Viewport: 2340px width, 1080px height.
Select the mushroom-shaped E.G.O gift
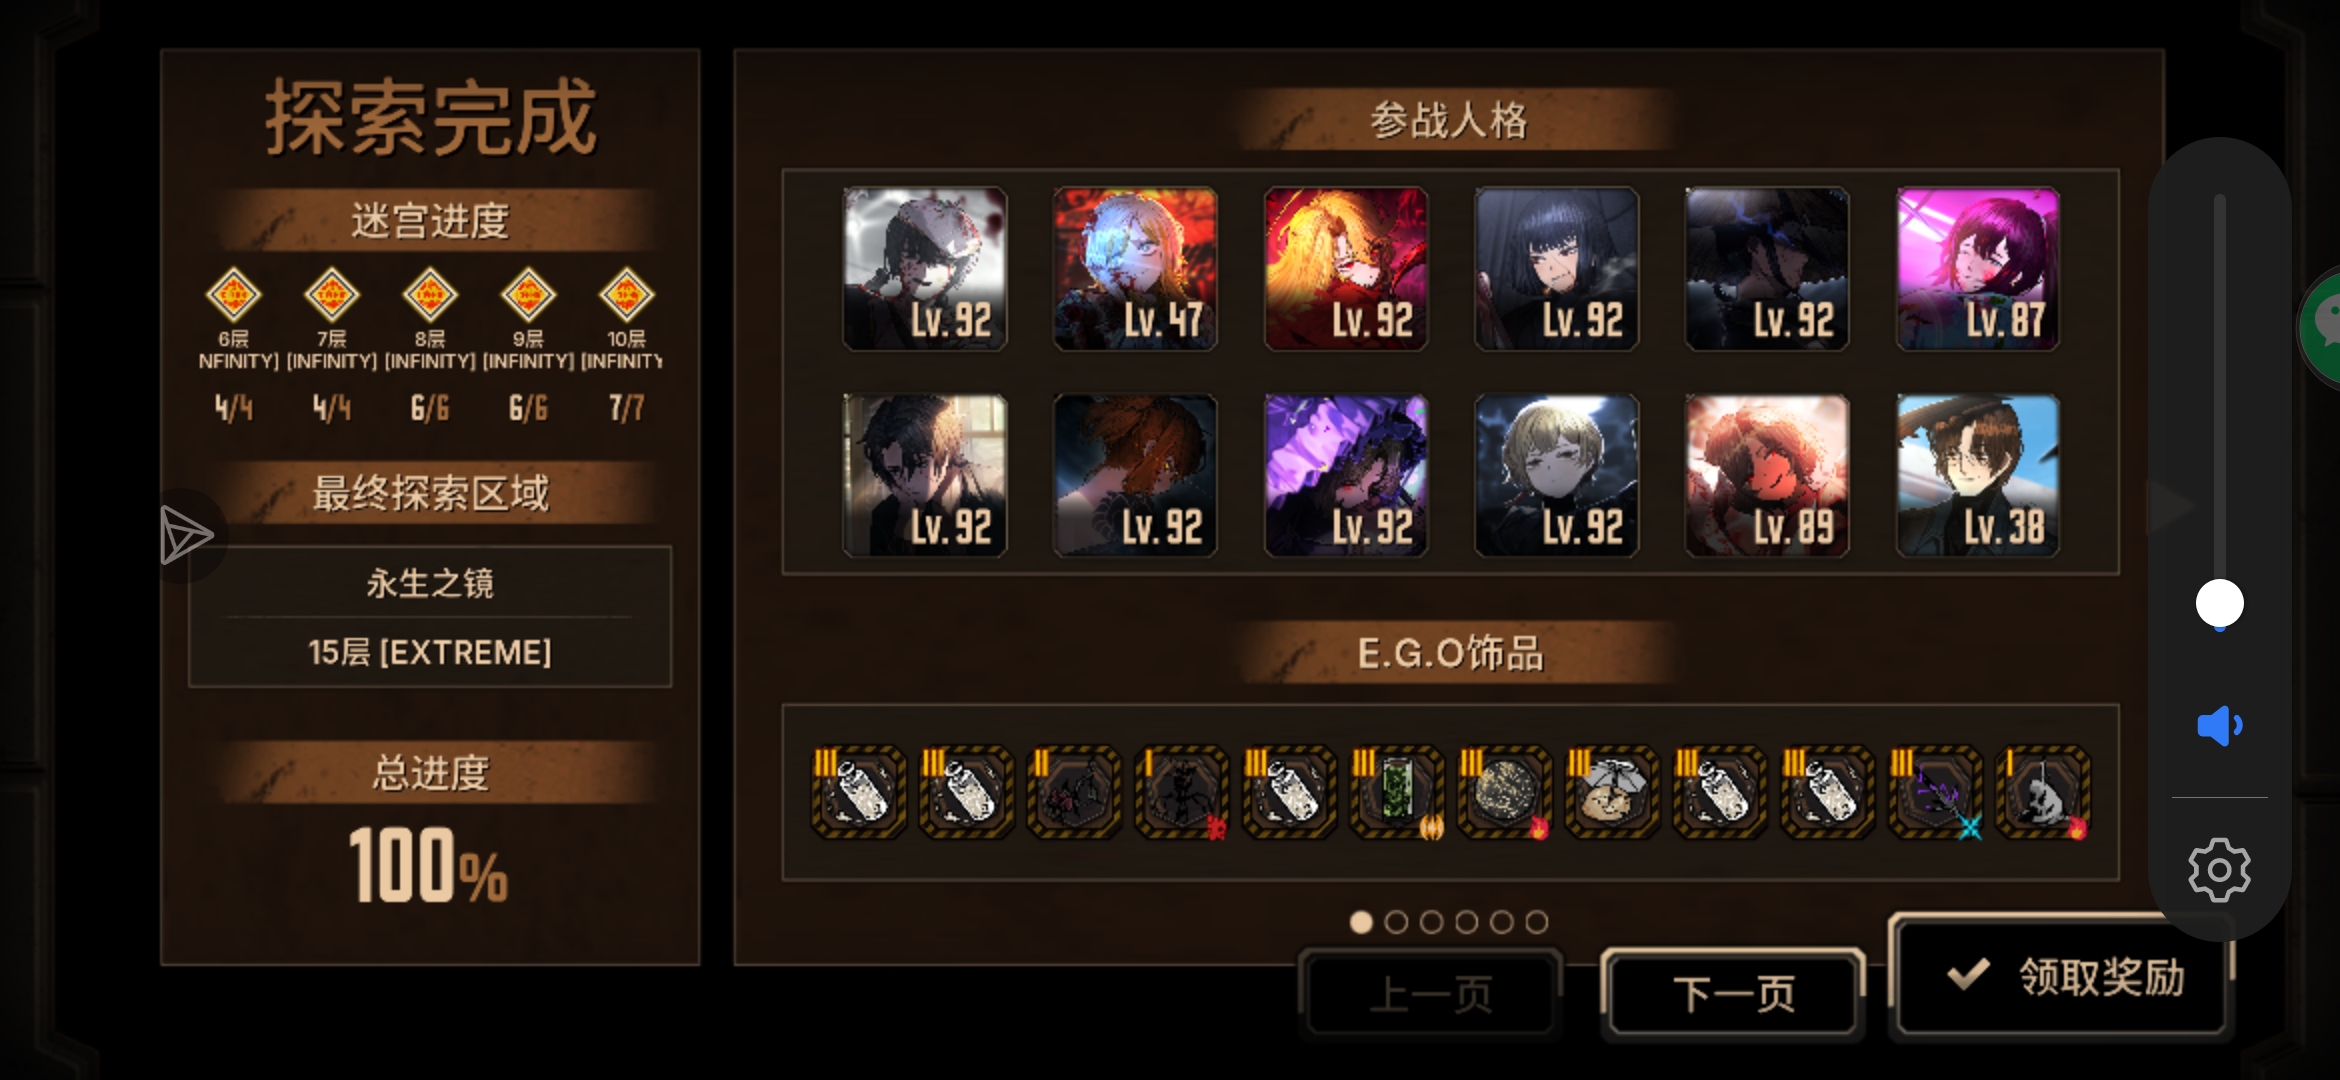[x=1612, y=792]
